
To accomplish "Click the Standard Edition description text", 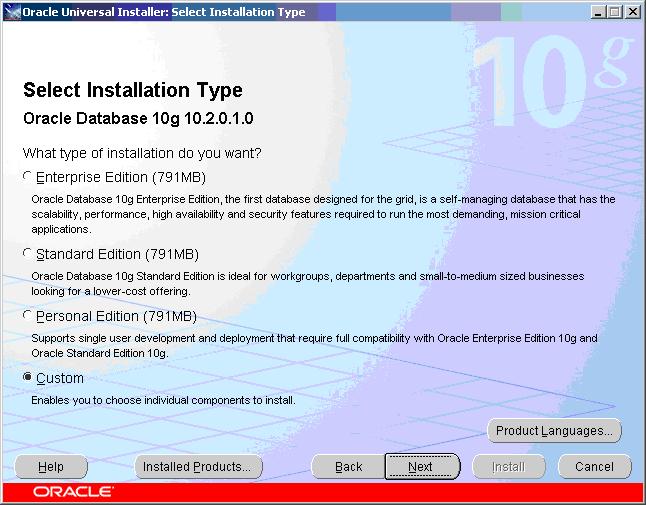I will click(308, 283).
